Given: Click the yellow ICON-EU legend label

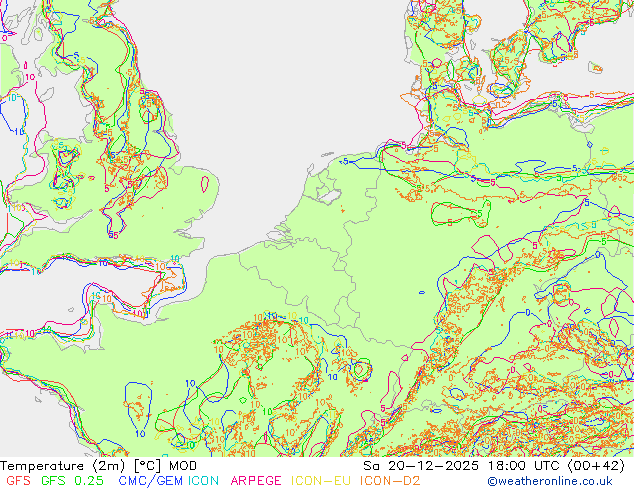Looking at the screenshot, I should point(321,481).
